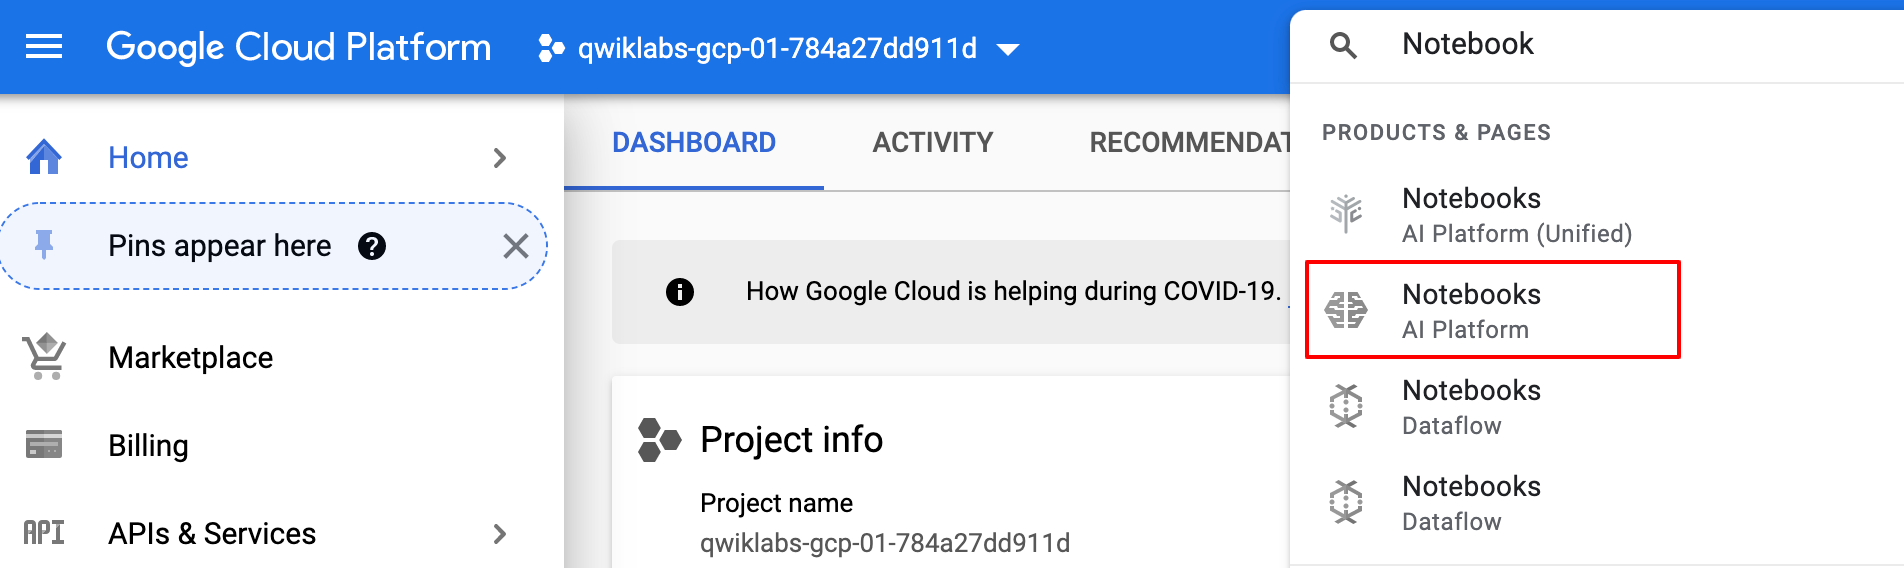1904x568 pixels.
Task: Select the Dashboard tab
Action: 694,143
